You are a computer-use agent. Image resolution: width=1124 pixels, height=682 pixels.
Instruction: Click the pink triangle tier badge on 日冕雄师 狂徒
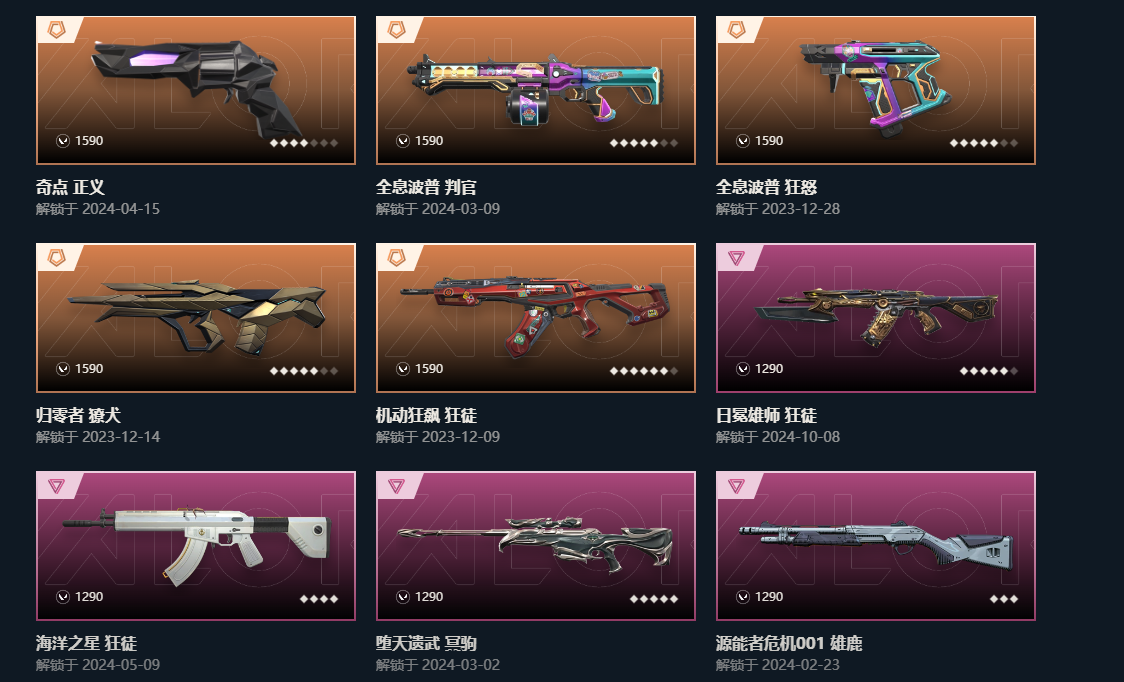tap(735, 257)
